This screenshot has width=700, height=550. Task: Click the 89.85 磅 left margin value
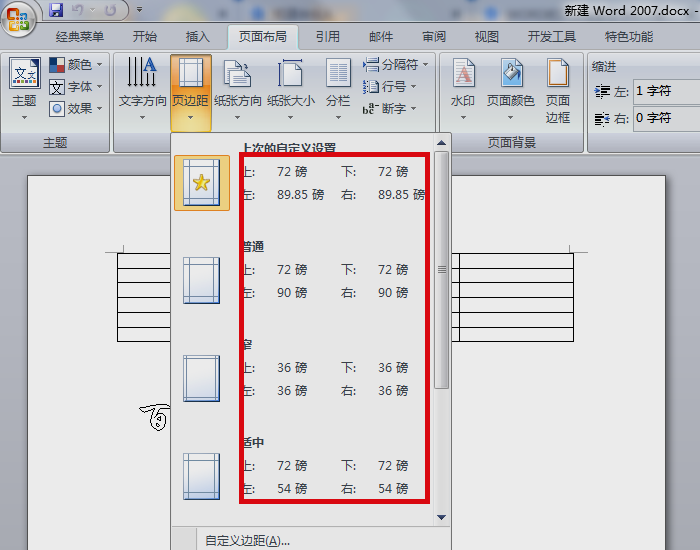(300, 195)
